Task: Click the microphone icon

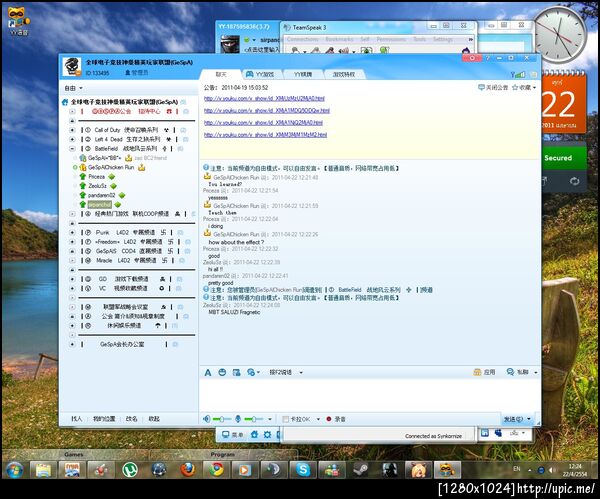Action: [x=238, y=419]
